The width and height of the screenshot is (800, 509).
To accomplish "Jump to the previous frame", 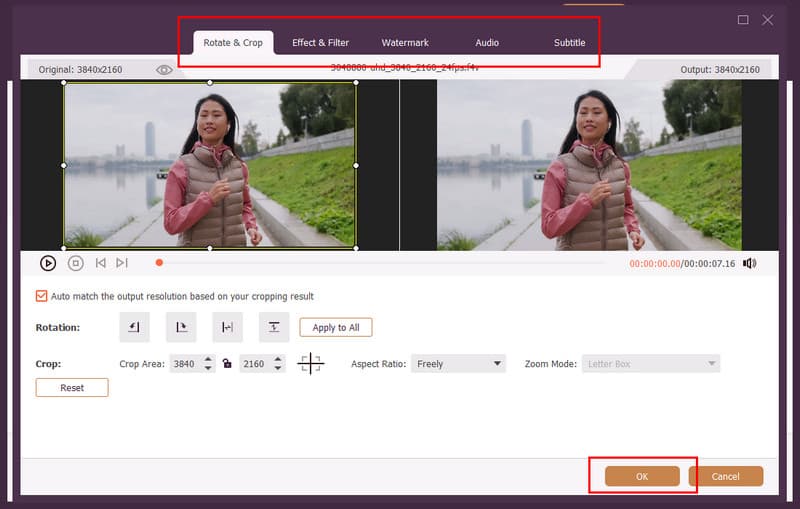I will (100, 263).
